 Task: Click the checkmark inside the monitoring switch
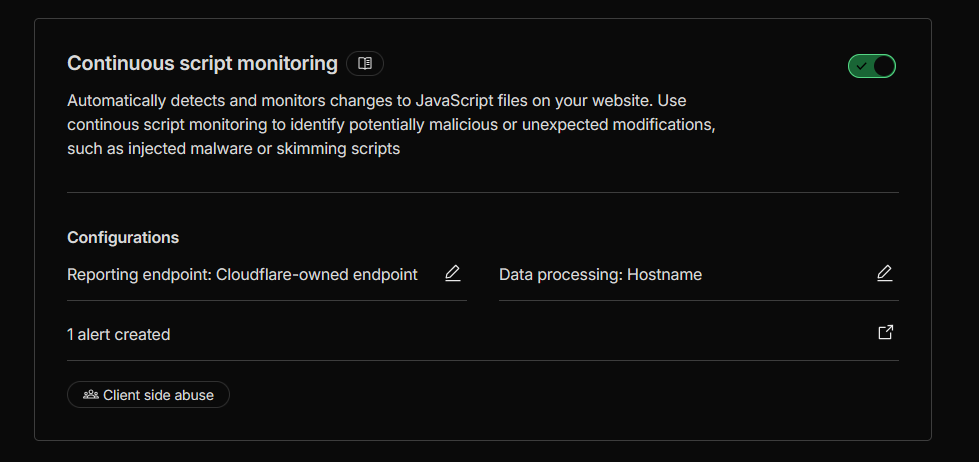[861, 66]
